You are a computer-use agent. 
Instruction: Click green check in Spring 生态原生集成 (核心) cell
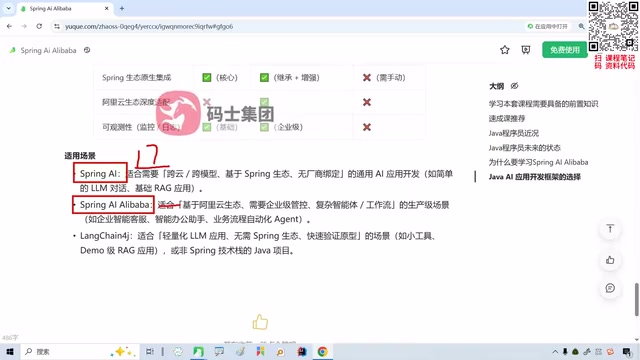(207, 78)
